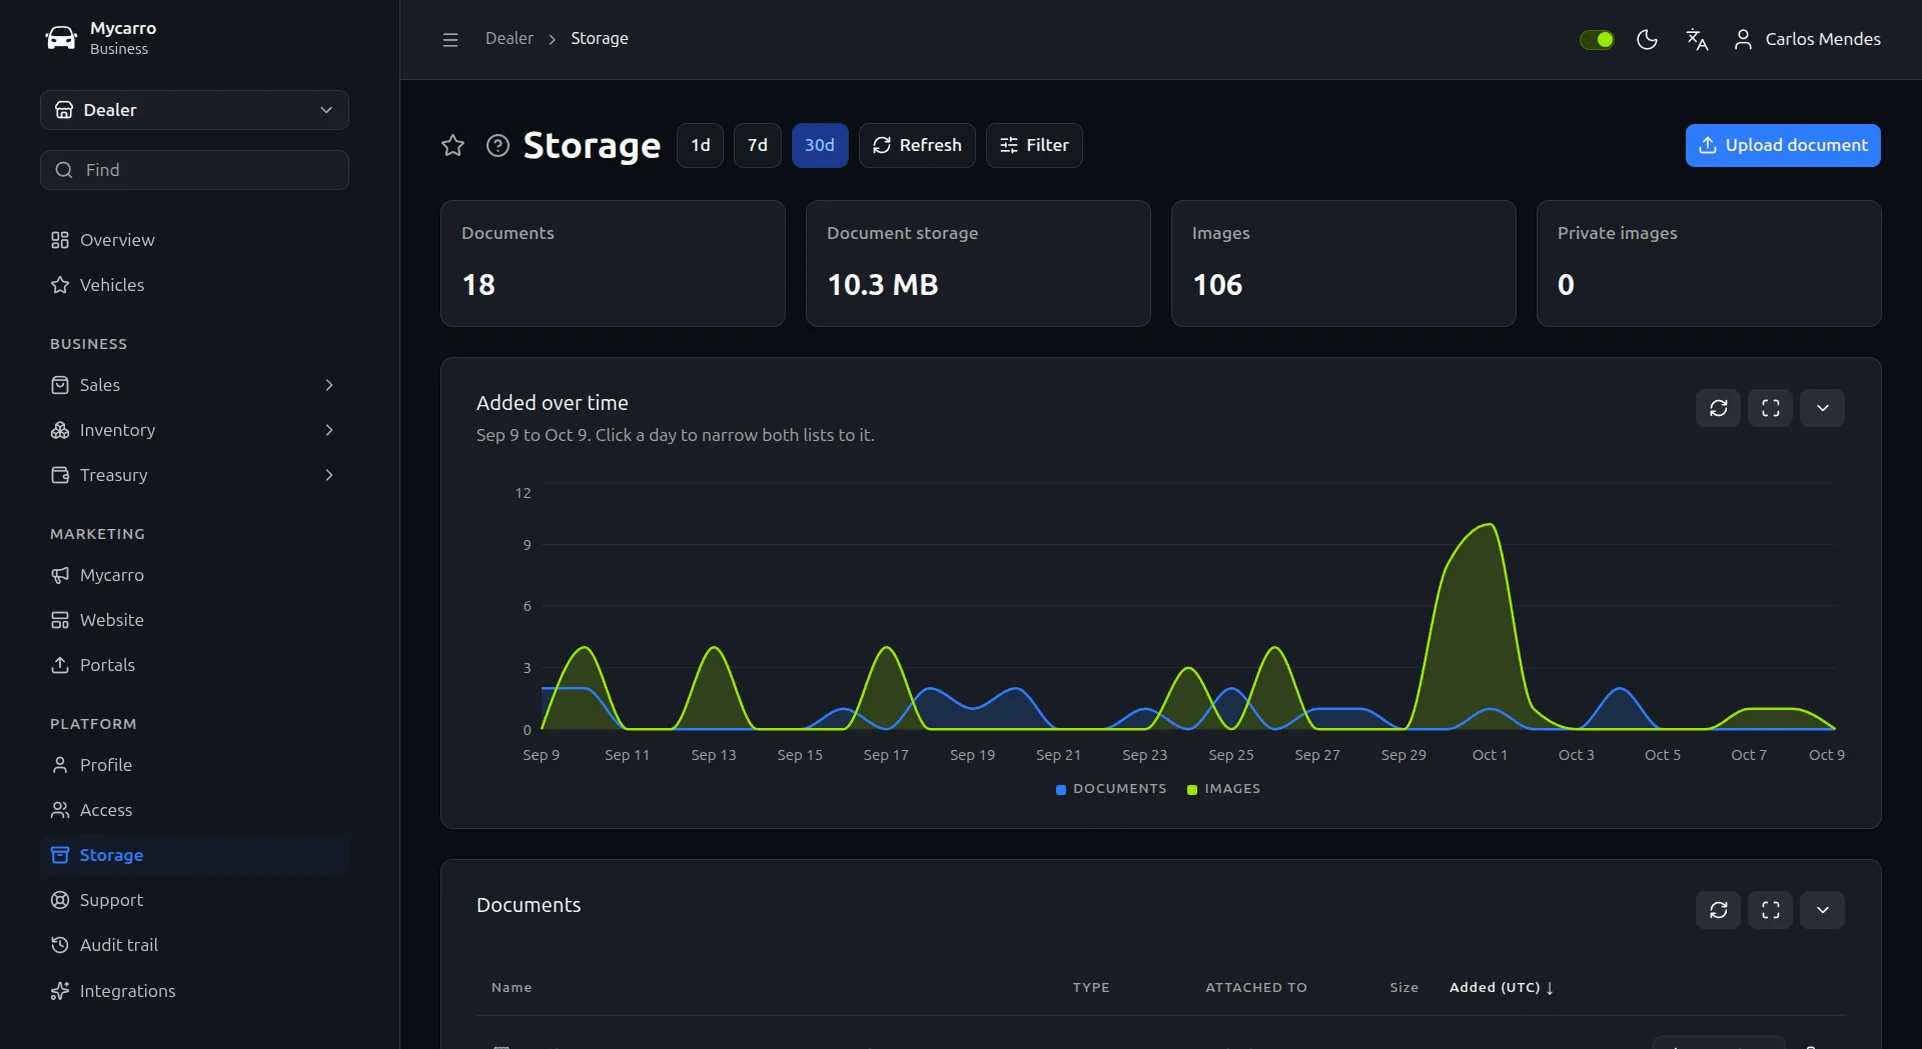Open Carlos Mendes user menu
Screen dimensions: 1922x1049
point(1807,39)
